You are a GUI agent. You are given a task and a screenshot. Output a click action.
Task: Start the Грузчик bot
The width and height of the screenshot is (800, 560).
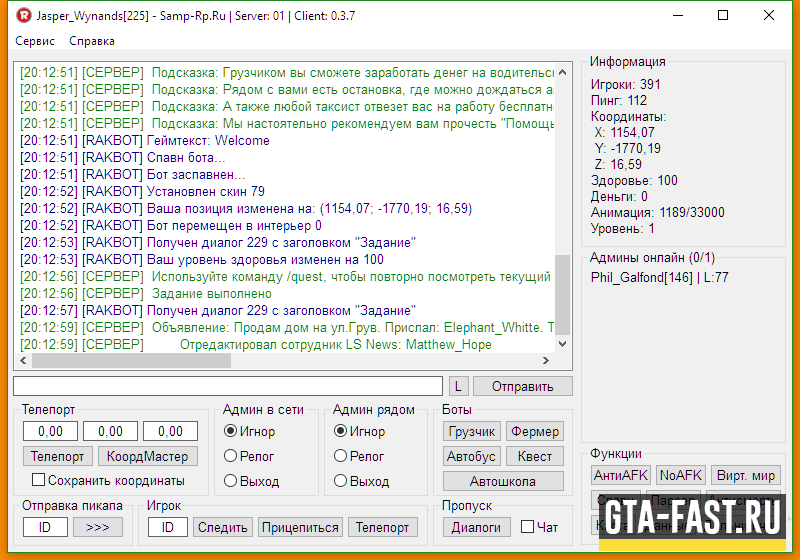click(x=472, y=431)
